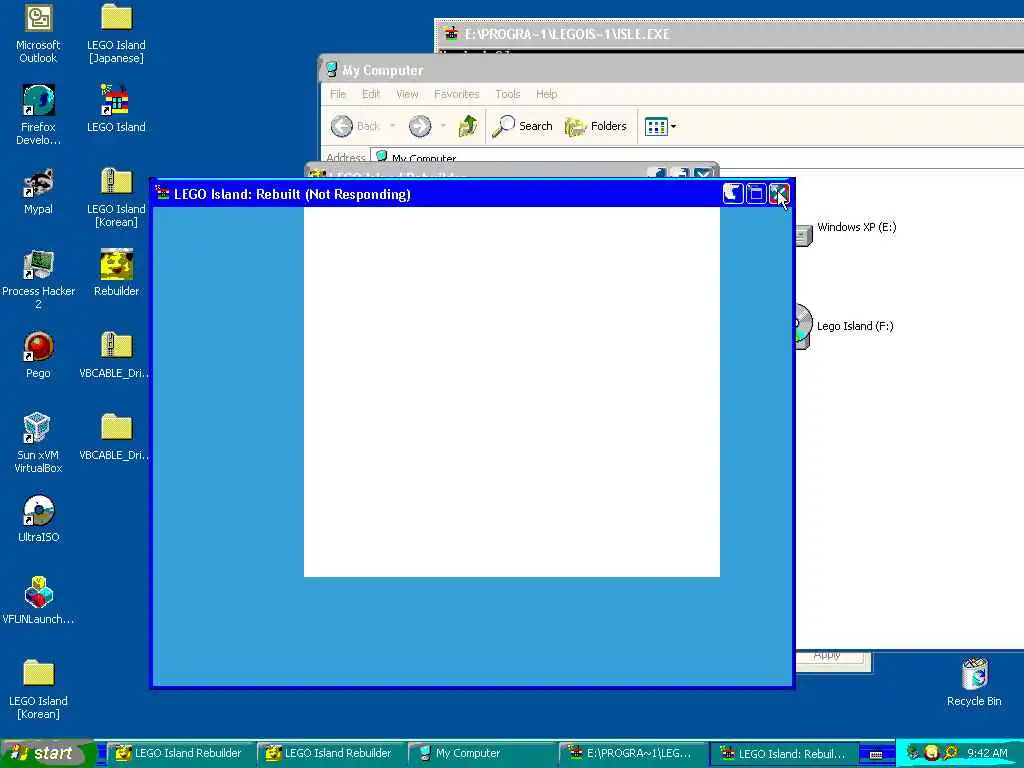
Task: Click the Back button in My Computer
Action: pyautogui.click(x=355, y=126)
